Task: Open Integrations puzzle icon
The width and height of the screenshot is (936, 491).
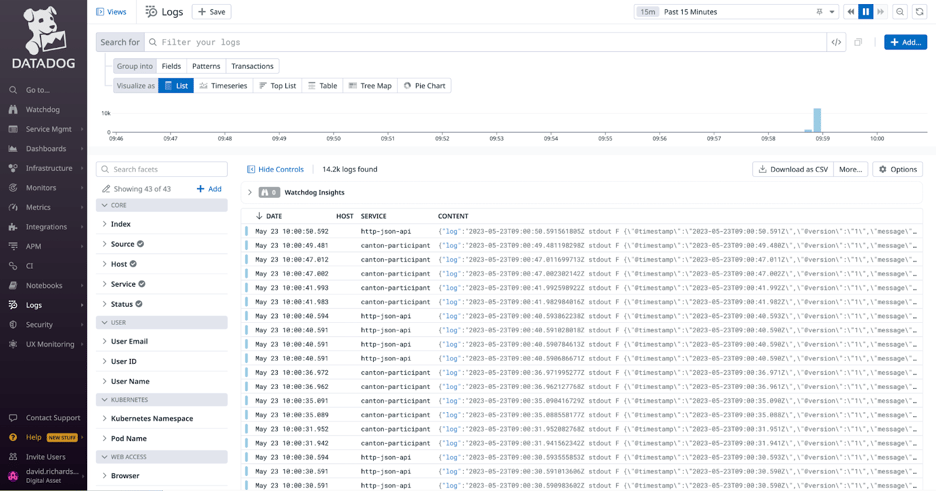Action: [x=13, y=227]
